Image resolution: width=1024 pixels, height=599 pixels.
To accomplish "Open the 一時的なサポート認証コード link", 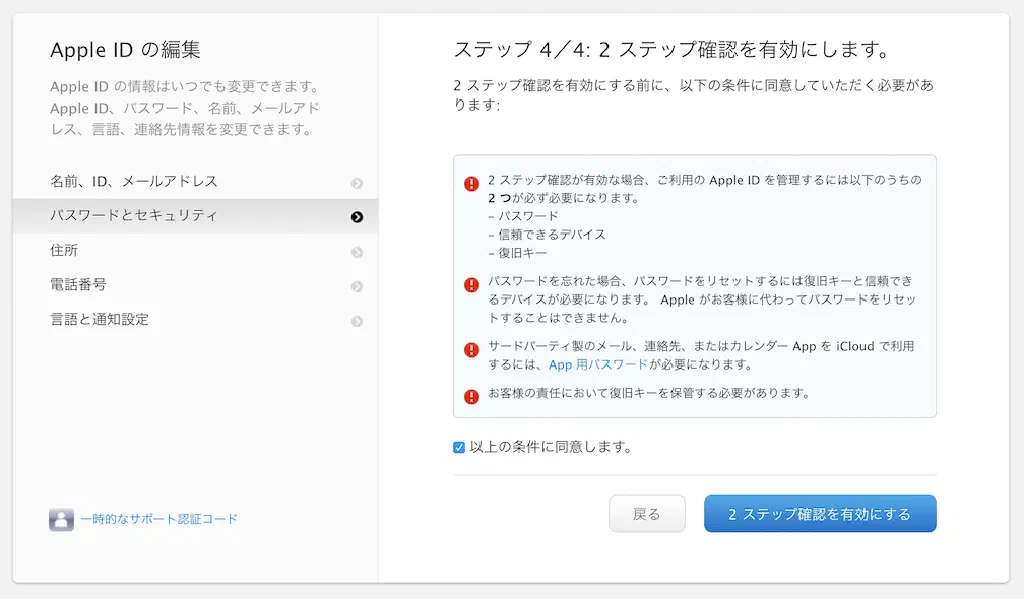I will click(159, 519).
